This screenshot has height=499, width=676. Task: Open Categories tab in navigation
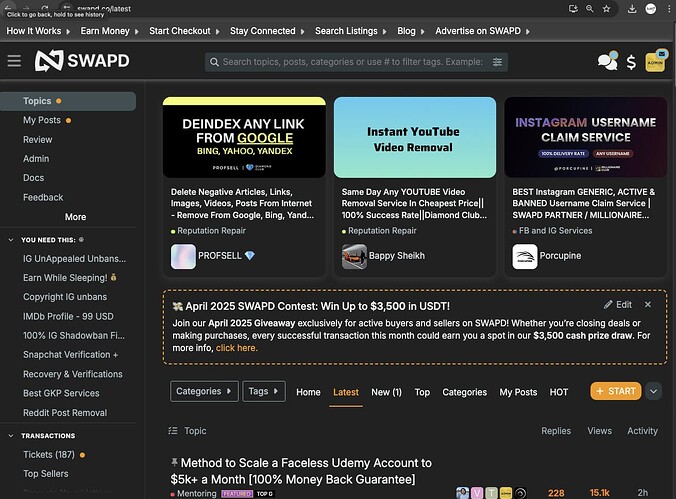(x=464, y=392)
